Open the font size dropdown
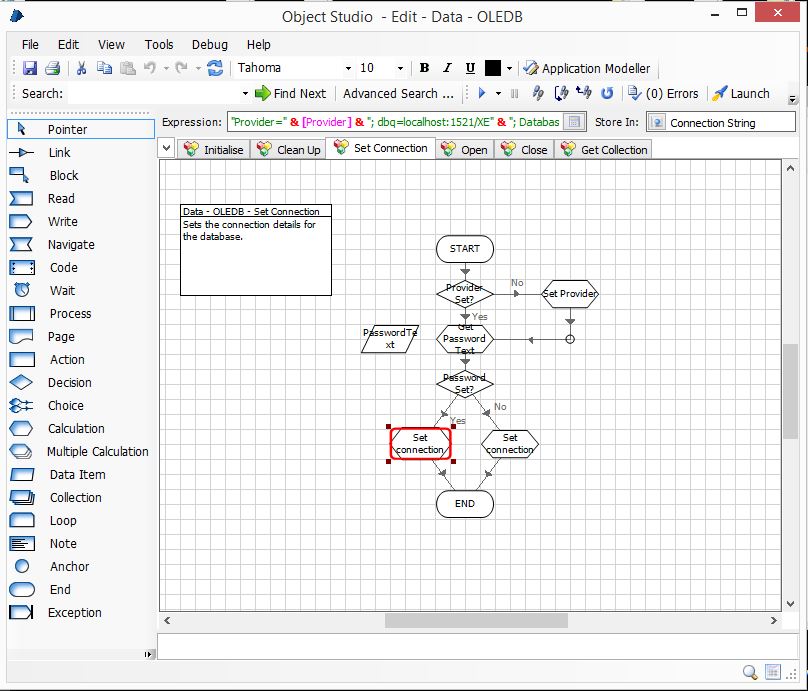Screen dimensions: 808x691 [400, 69]
